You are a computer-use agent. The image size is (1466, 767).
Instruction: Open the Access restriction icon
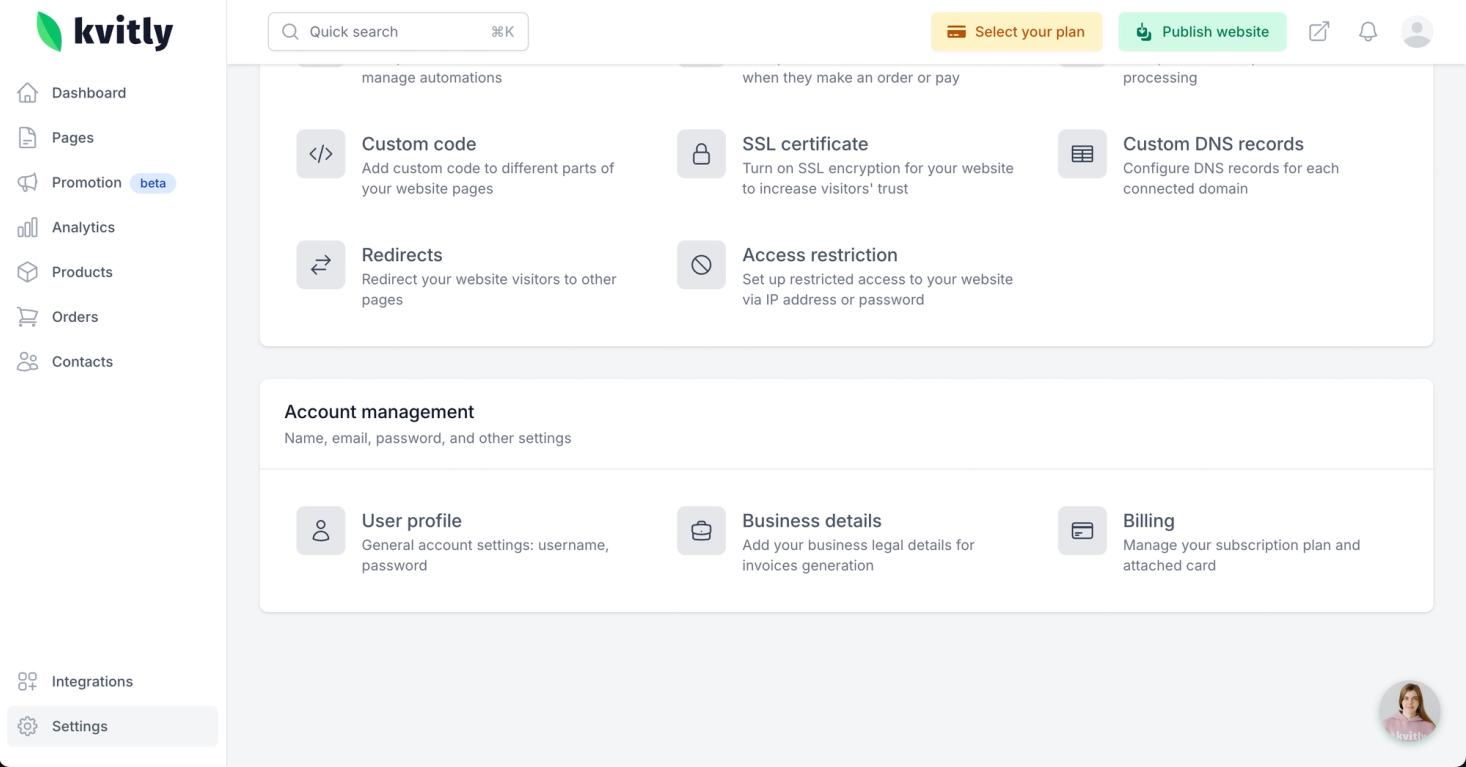click(701, 265)
